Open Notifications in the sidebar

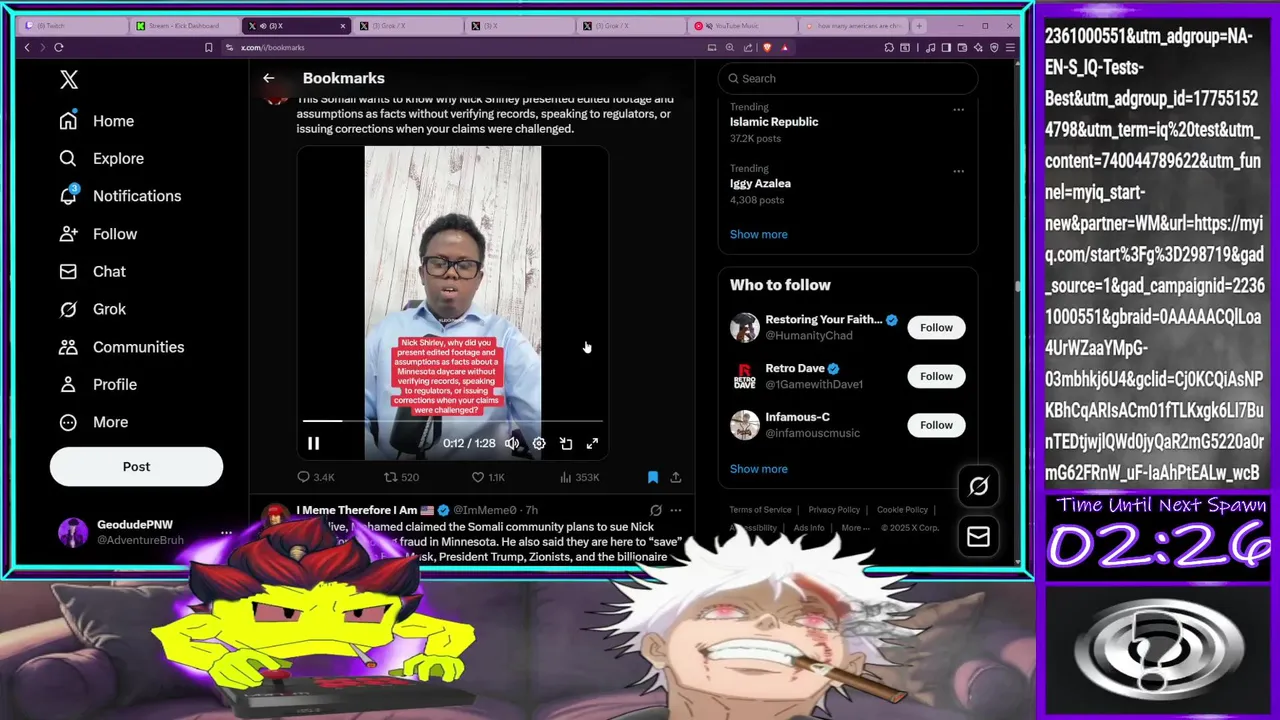pyautogui.click(x=120, y=196)
